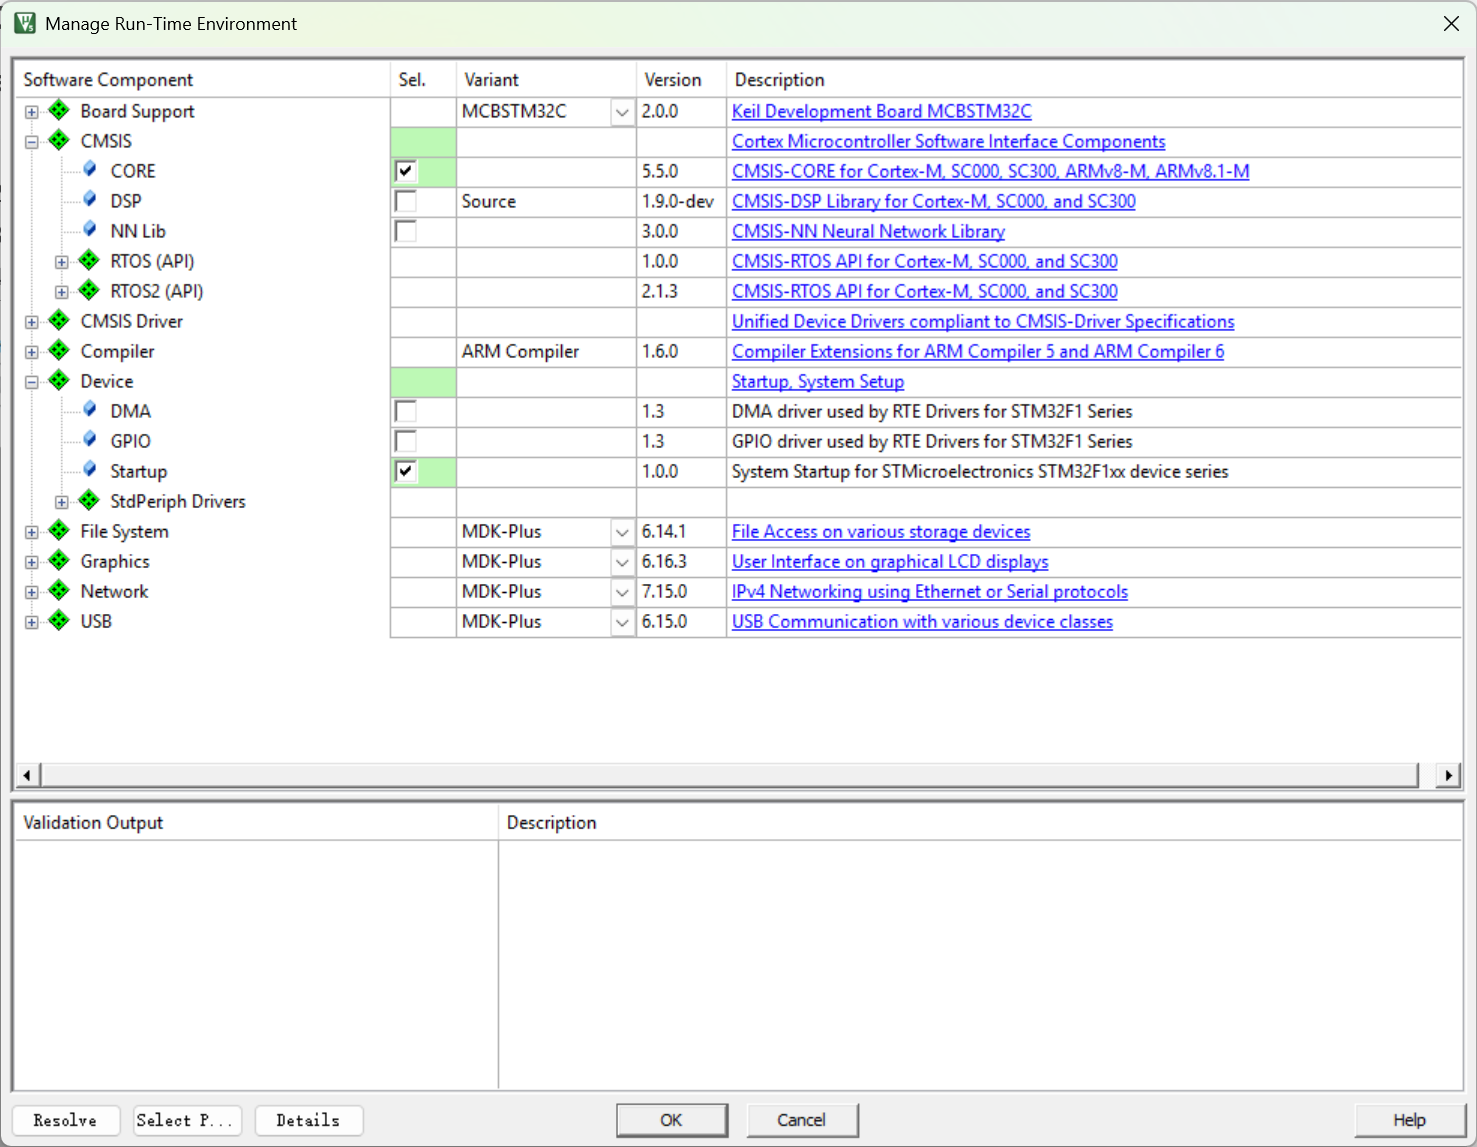The width and height of the screenshot is (1477, 1147).
Task: Uncheck the Startup component checkbox
Action: click(x=405, y=471)
